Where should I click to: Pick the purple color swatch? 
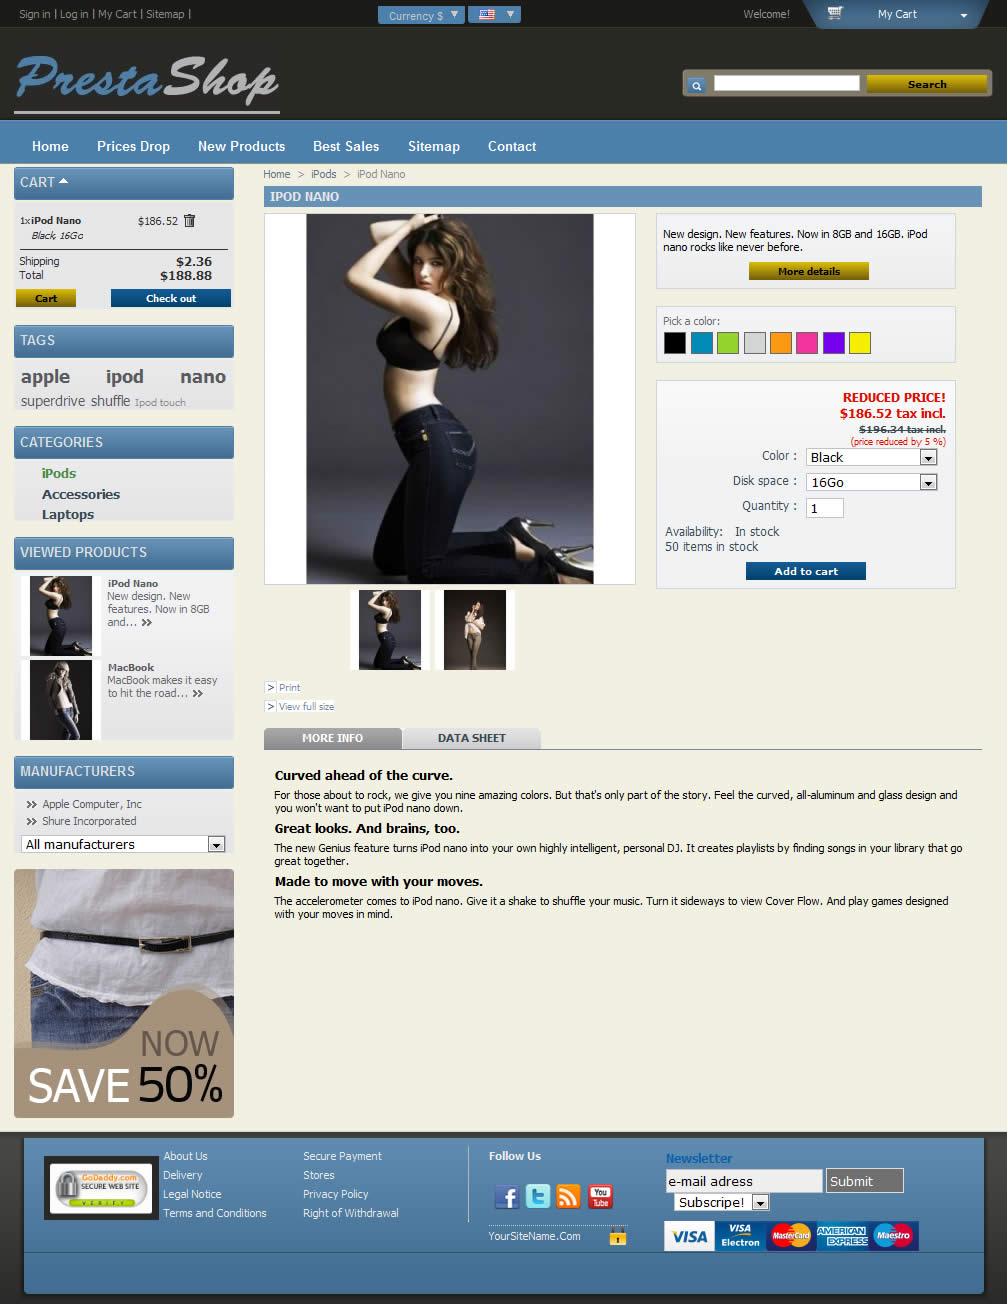pyautogui.click(x=834, y=343)
